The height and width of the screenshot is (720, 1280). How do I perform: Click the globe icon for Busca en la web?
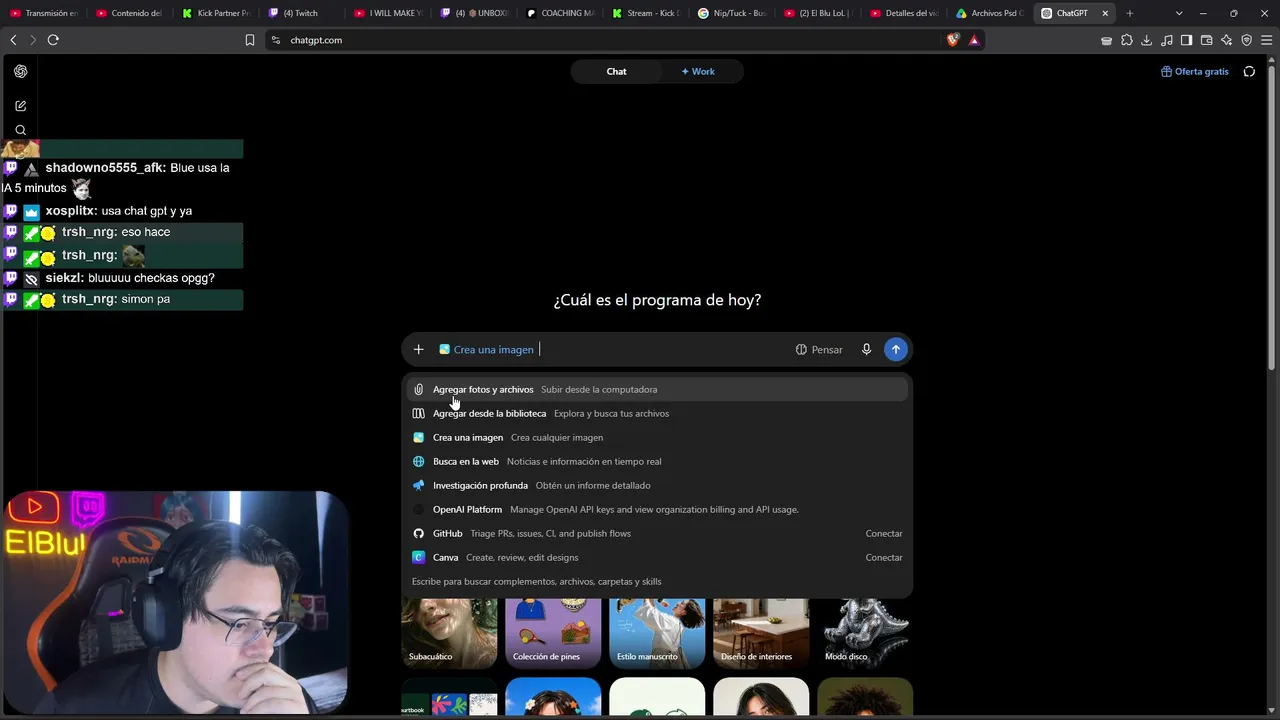pyautogui.click(x=419, y=462)
